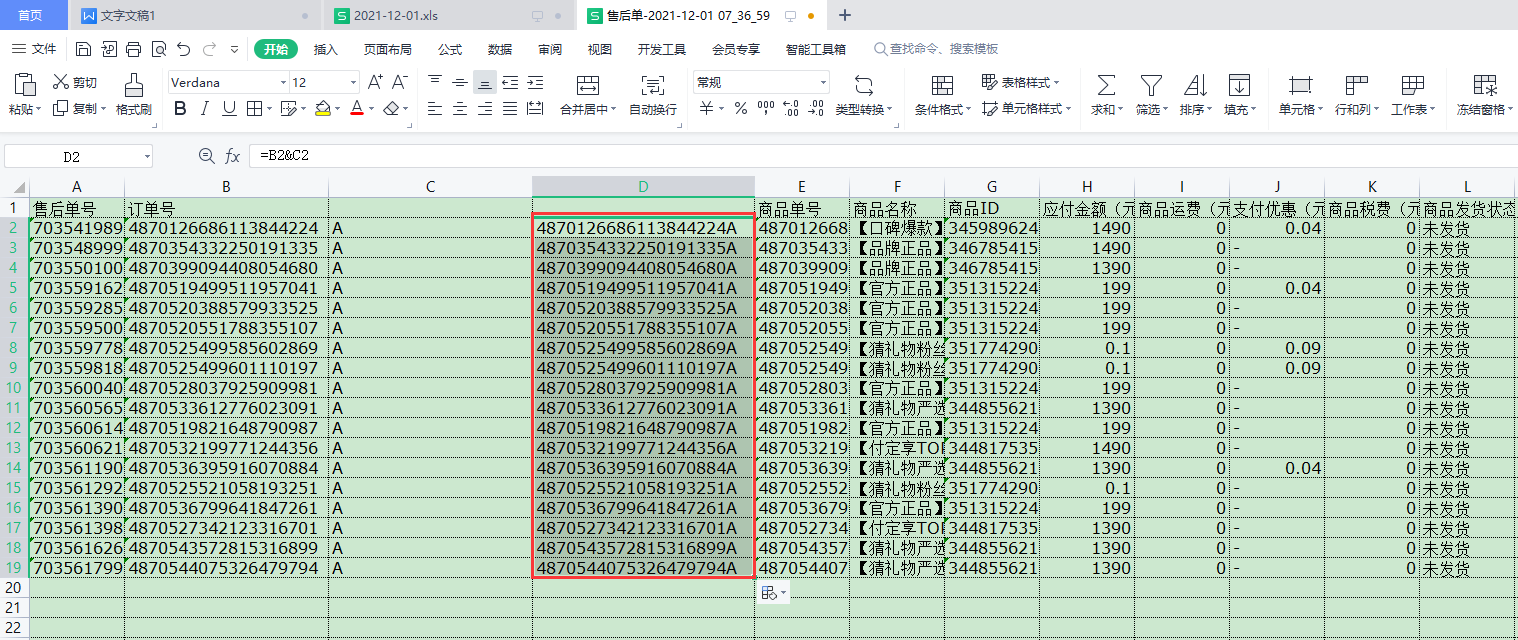Redo the last undone action
Viewport: 1518px width, 640px height.
[209, 49]
